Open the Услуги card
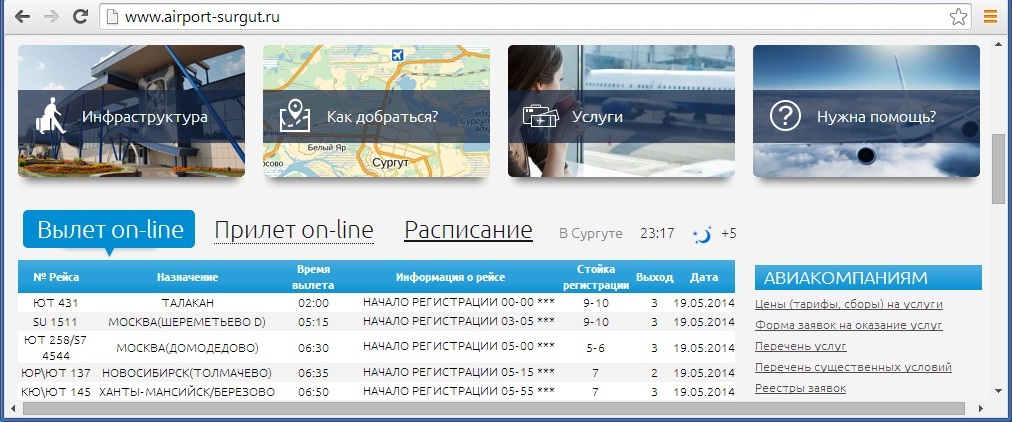 point(621,111)
